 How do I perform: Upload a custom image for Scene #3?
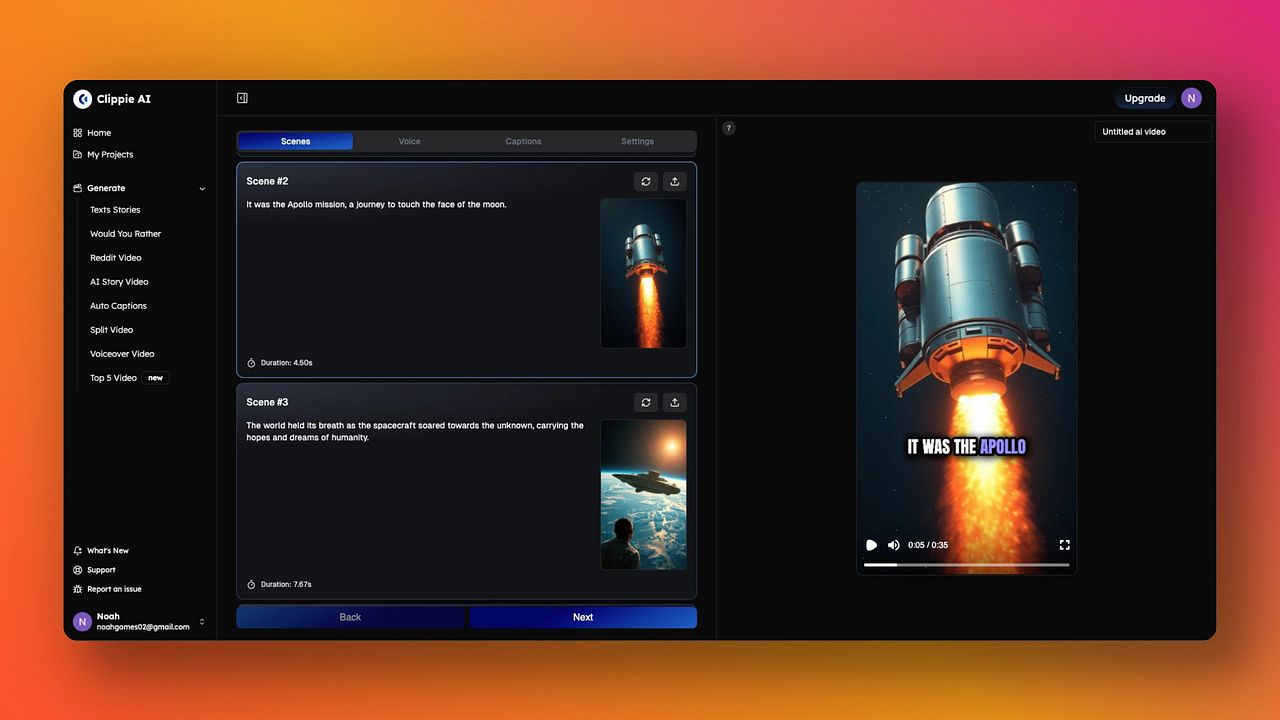(675, 402)
